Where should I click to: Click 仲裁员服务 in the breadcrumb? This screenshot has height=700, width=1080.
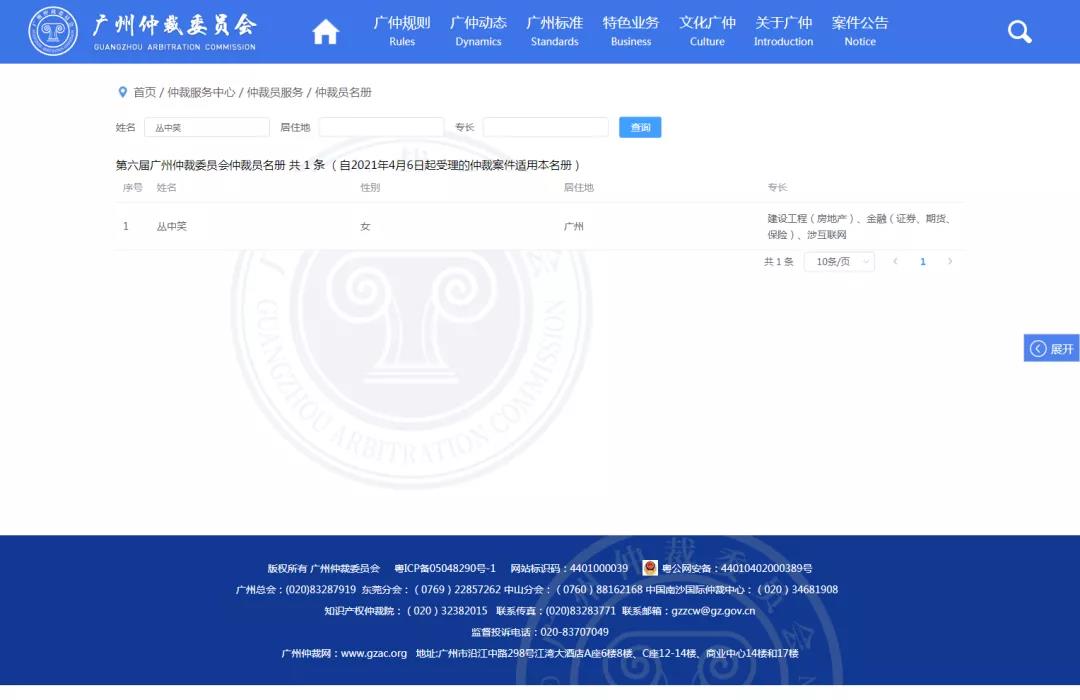pyautogui.click(x=275, y=92)
